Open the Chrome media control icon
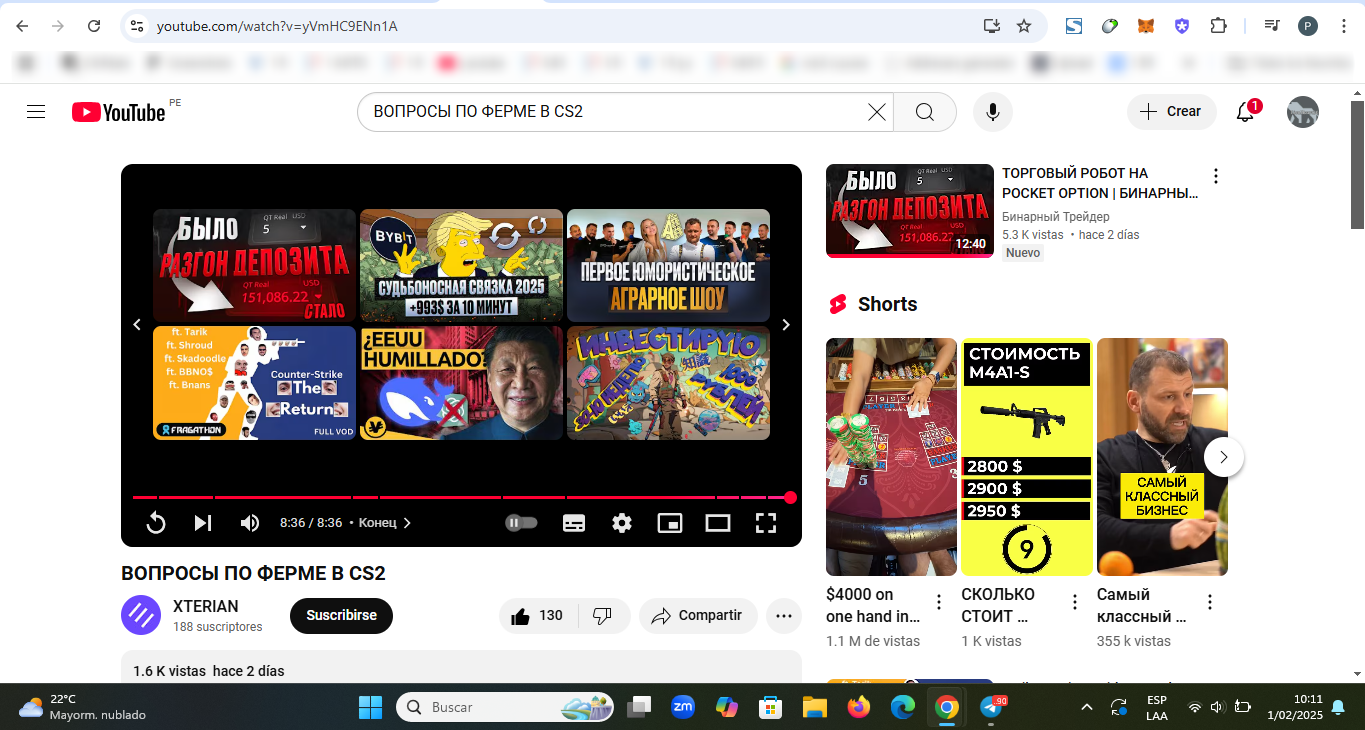 (x=1272, y=26)
